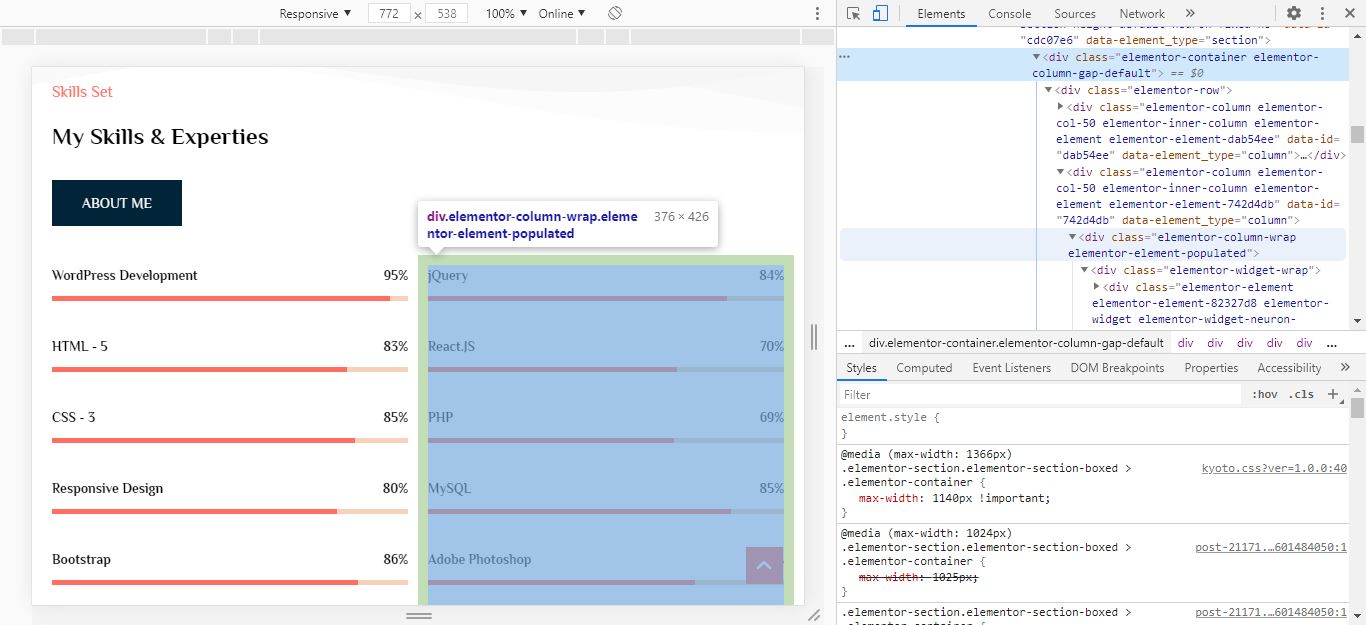Open the Properties sidebar tab
The width and height of the screenshot is (1366, 625).
tap(1211, 367)
